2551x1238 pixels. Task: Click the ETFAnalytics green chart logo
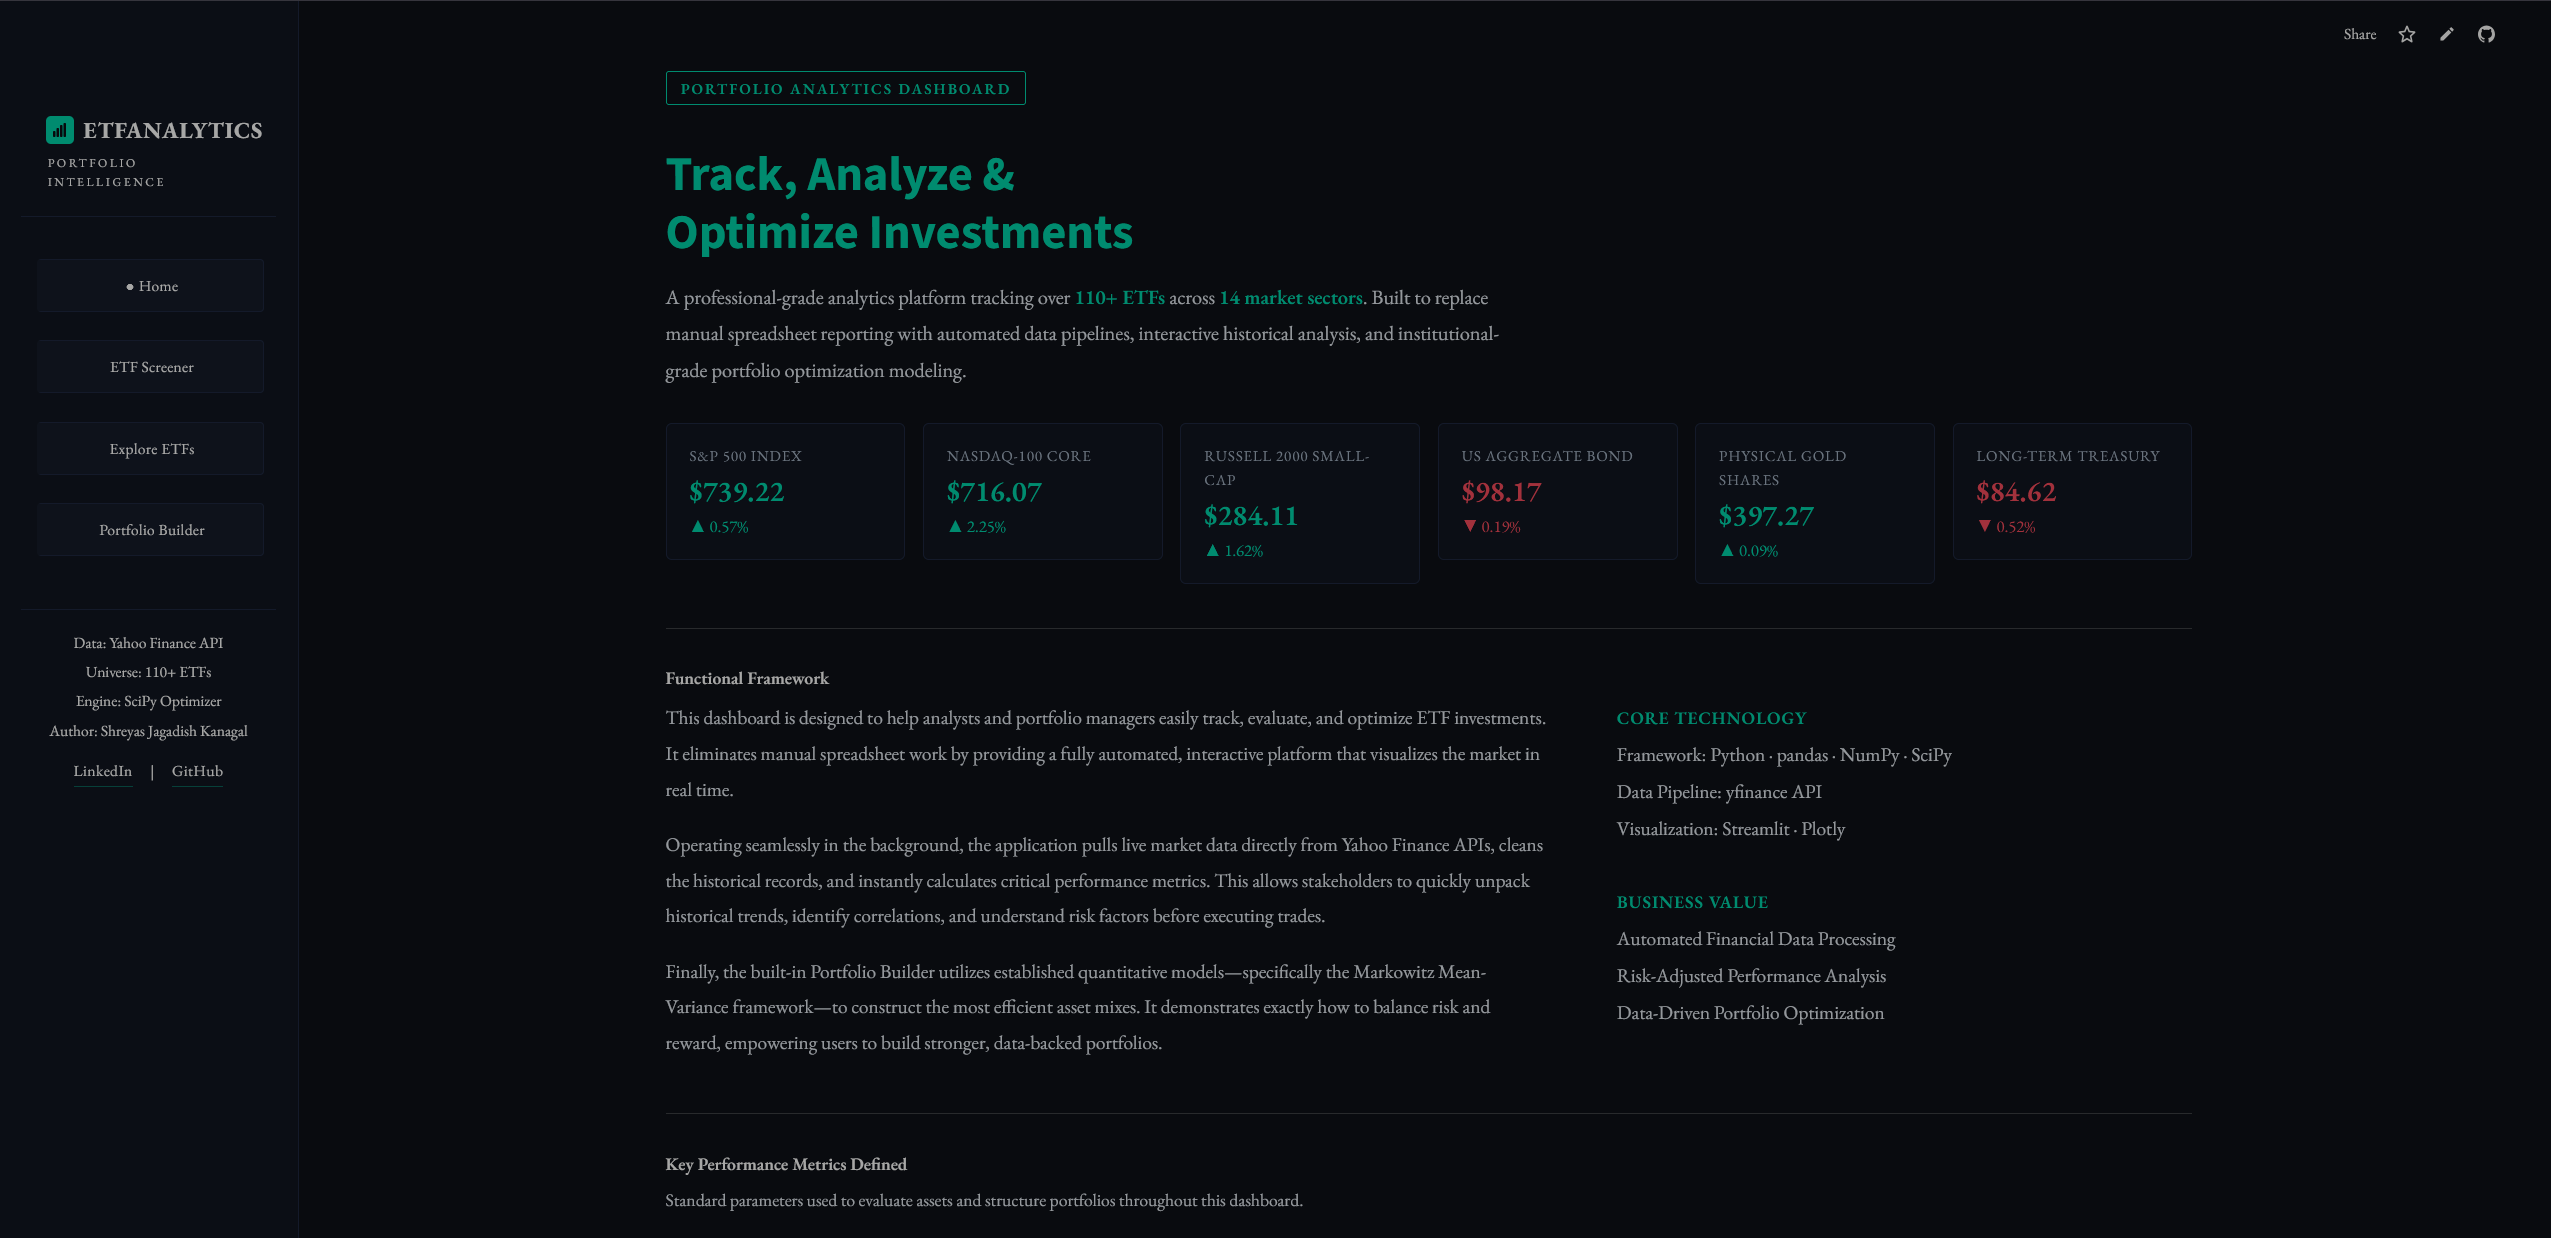click(60, 130)
